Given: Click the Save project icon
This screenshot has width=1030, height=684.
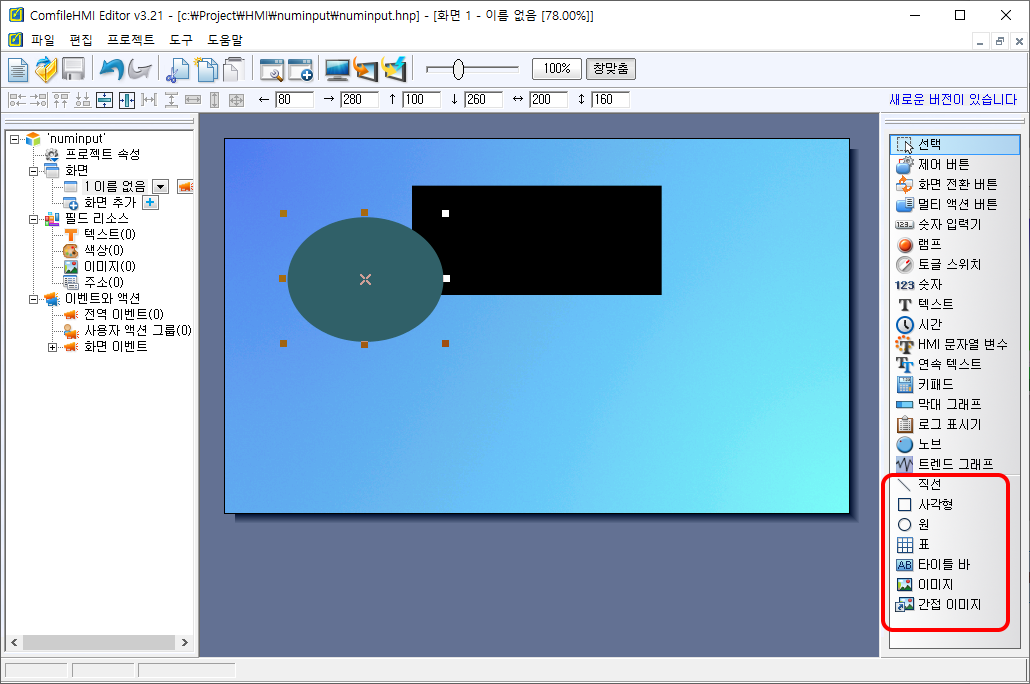Looking at the screenshot, I should click(73, 69).
